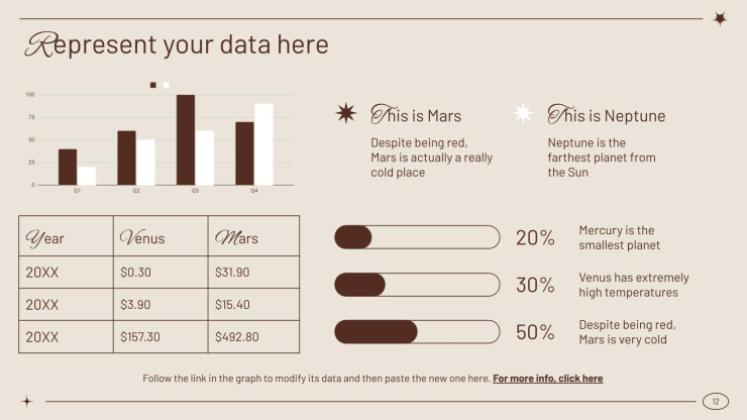Screen dimensions: 747x420
Task: Click the page number 12 oval badge
Action: (716, 401)
